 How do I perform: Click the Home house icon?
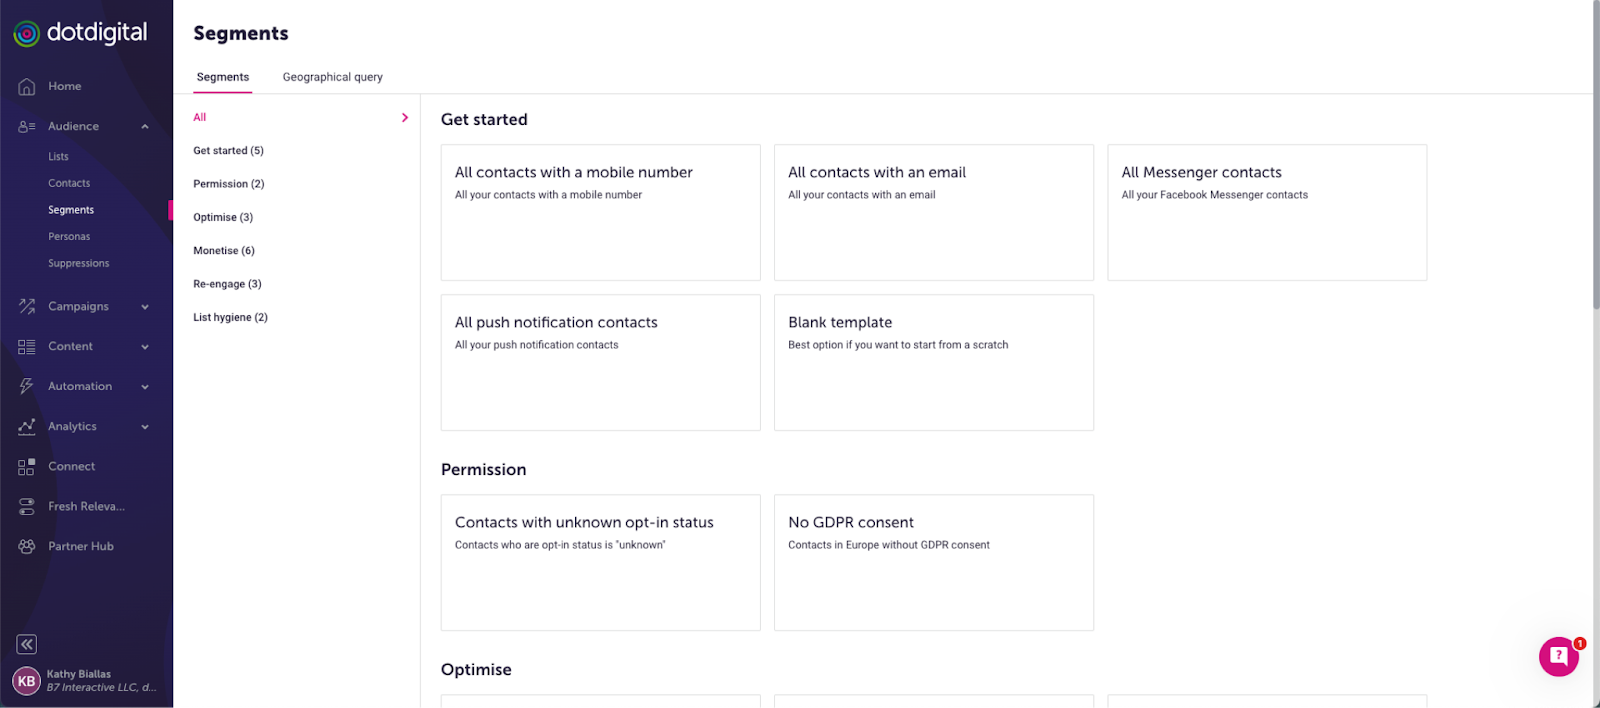pyautogui.click(x=27, y=87)
